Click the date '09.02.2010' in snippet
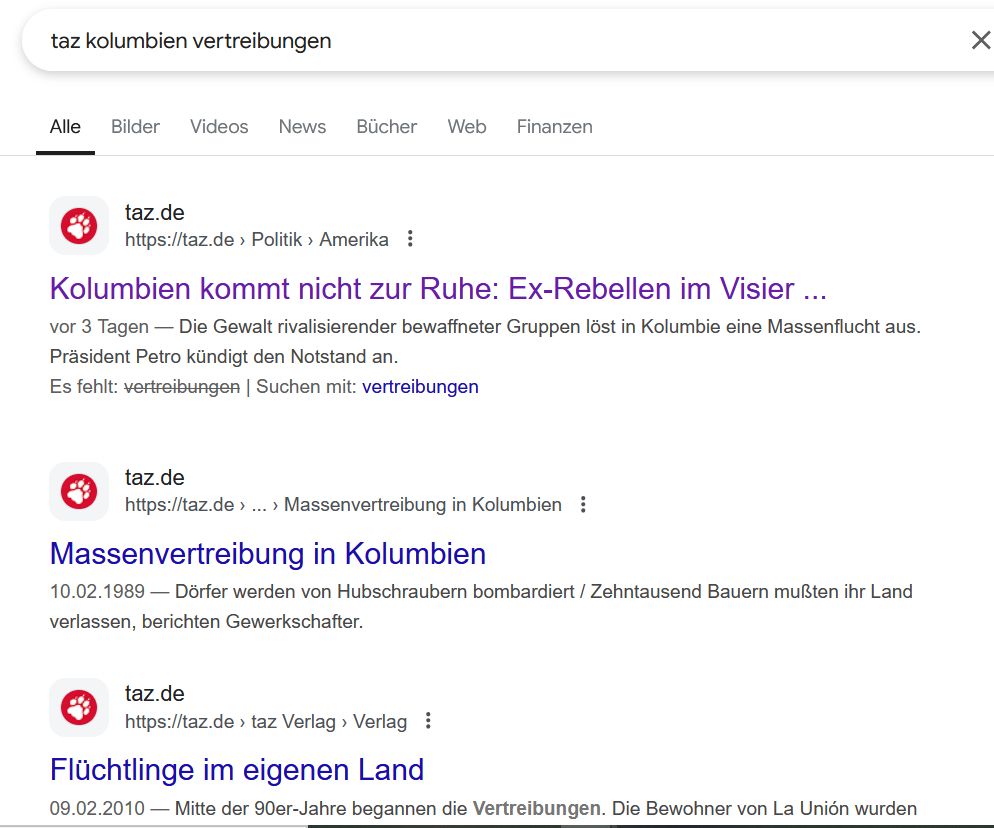Screen dimensions: 994x828 point(98,808)
